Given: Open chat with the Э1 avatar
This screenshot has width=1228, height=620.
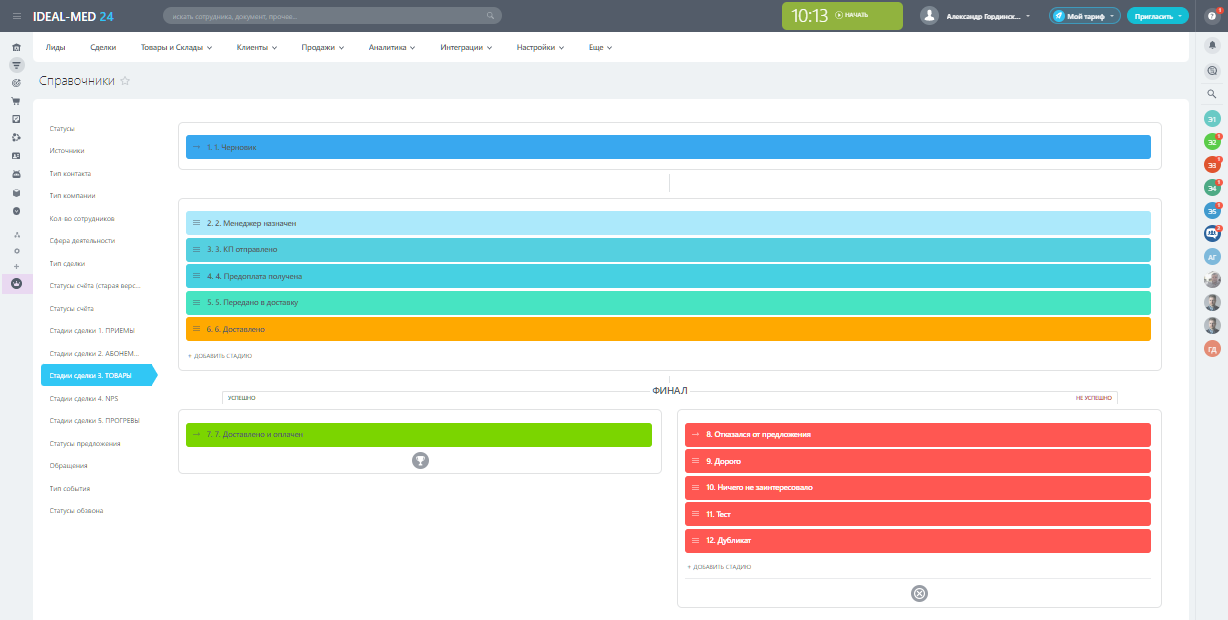Looking at the screenshot, I should click(x=1212, y=118).
